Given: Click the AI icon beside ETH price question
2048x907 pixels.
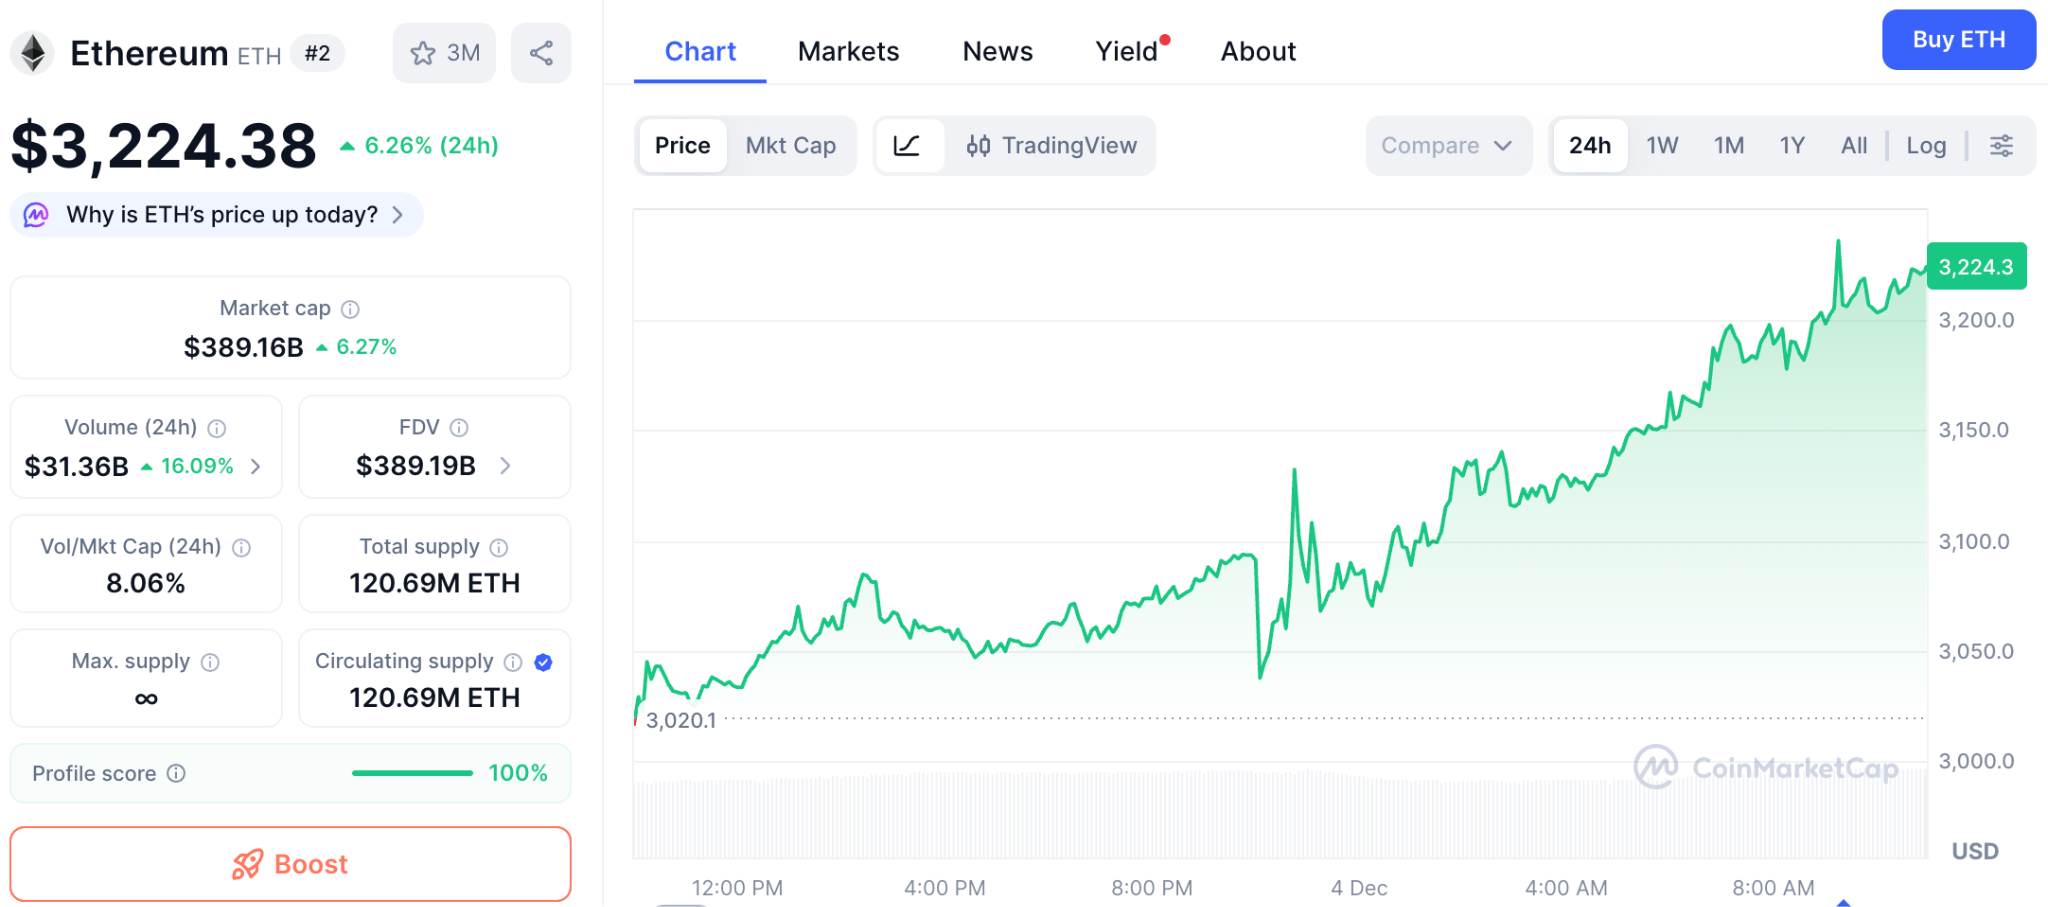Looking at the screenshot, I should (36, 215).
